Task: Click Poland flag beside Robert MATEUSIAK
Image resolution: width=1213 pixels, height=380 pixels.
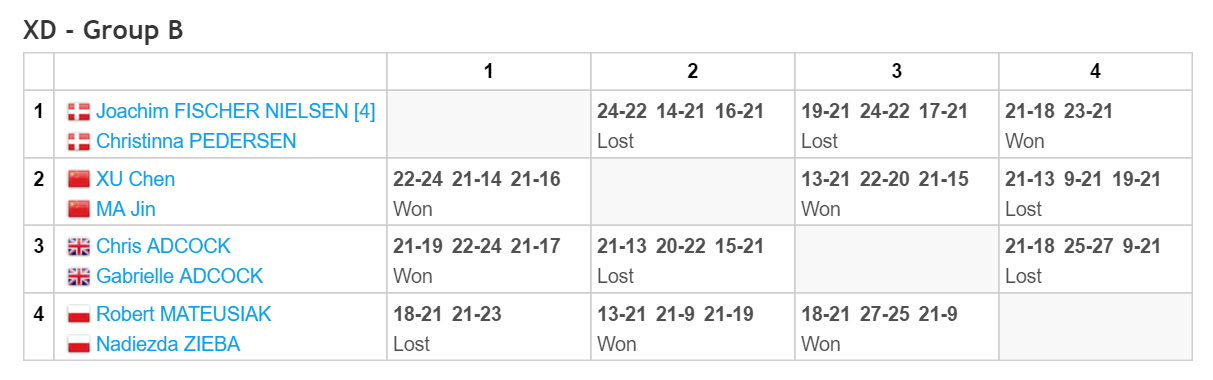Action: coord(78,315)
